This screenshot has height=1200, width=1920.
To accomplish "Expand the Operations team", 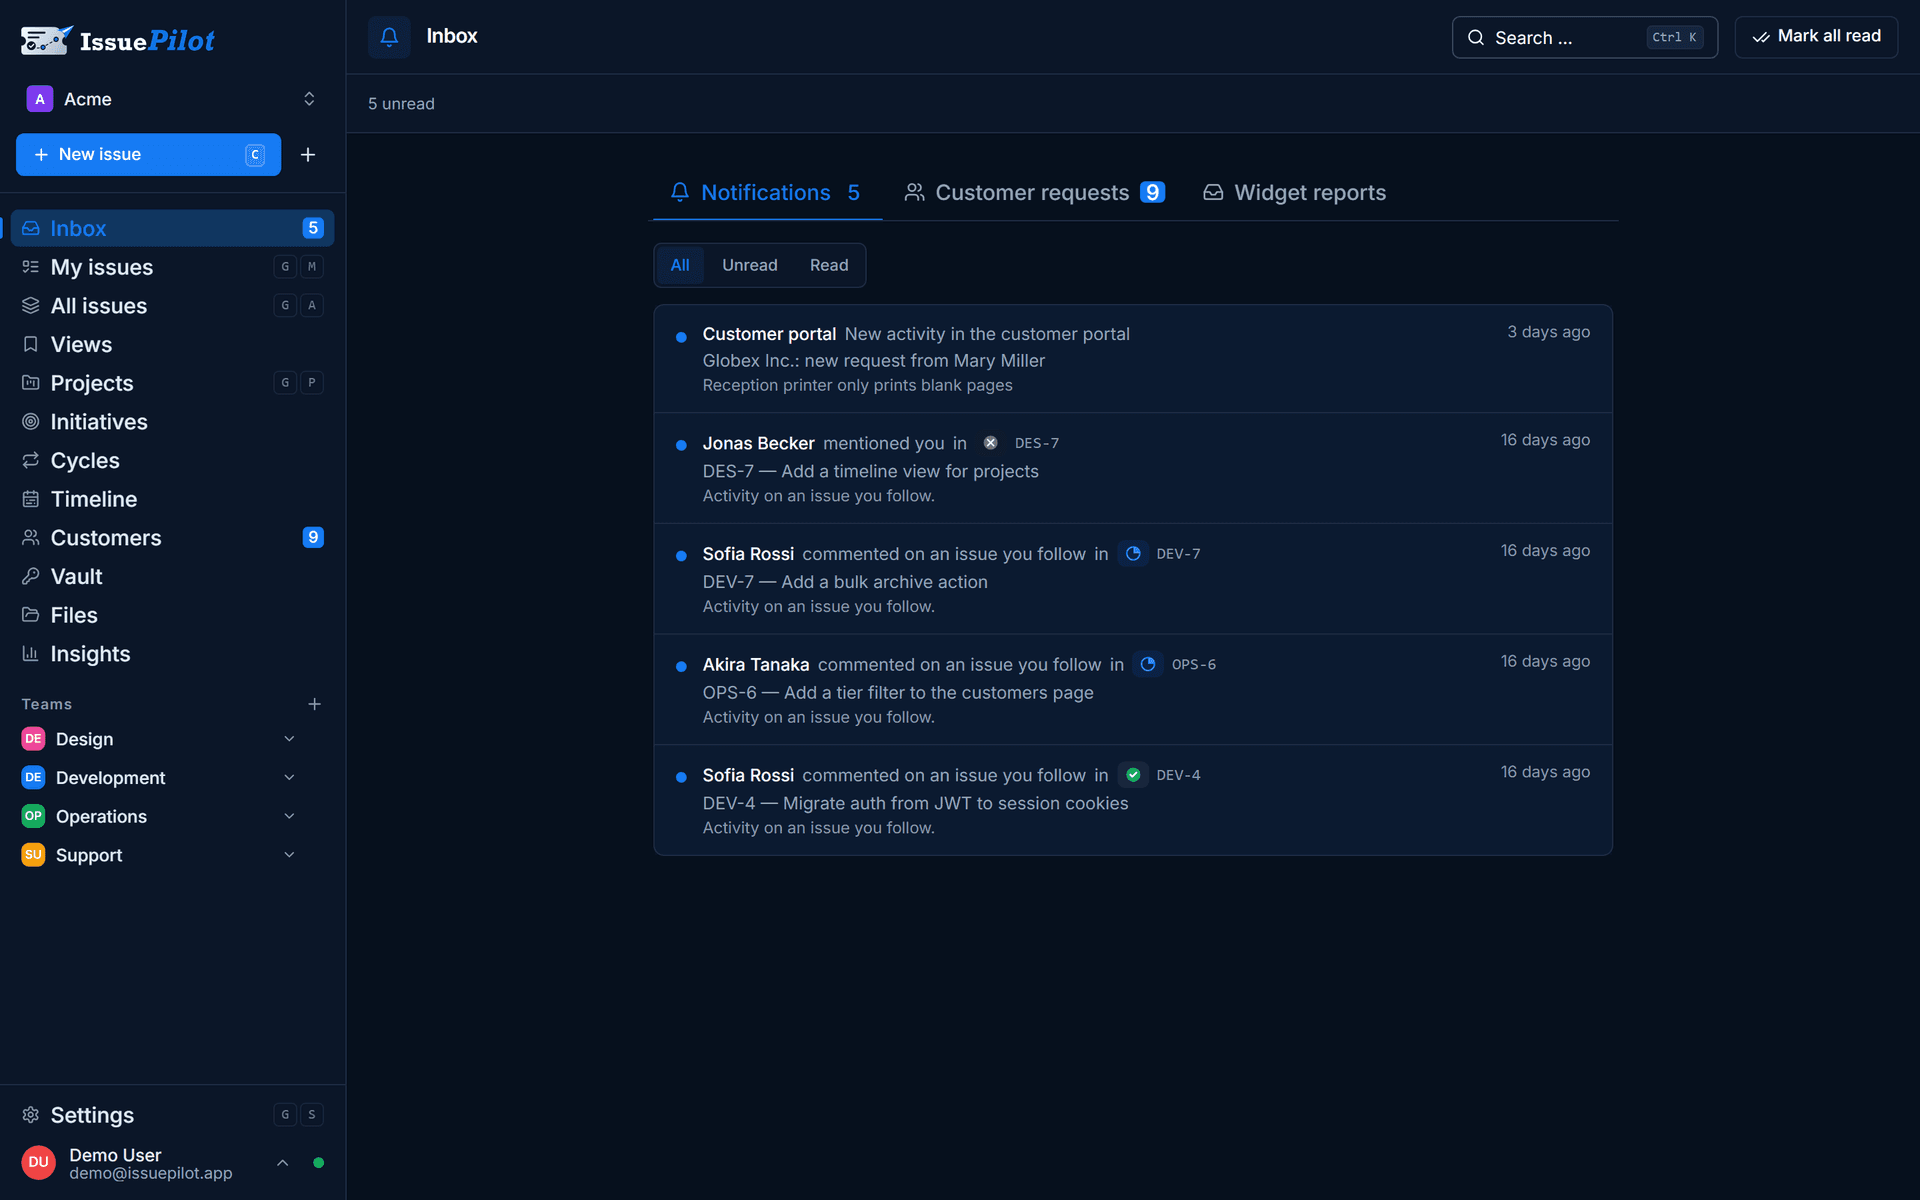I will point(289,816).
